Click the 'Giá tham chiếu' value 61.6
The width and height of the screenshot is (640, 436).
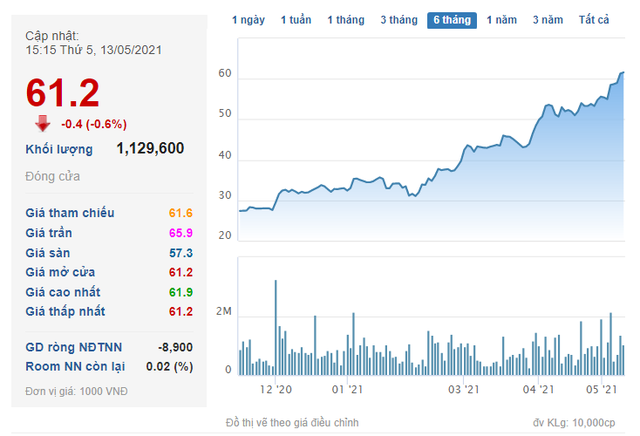(x=181, y=213)
